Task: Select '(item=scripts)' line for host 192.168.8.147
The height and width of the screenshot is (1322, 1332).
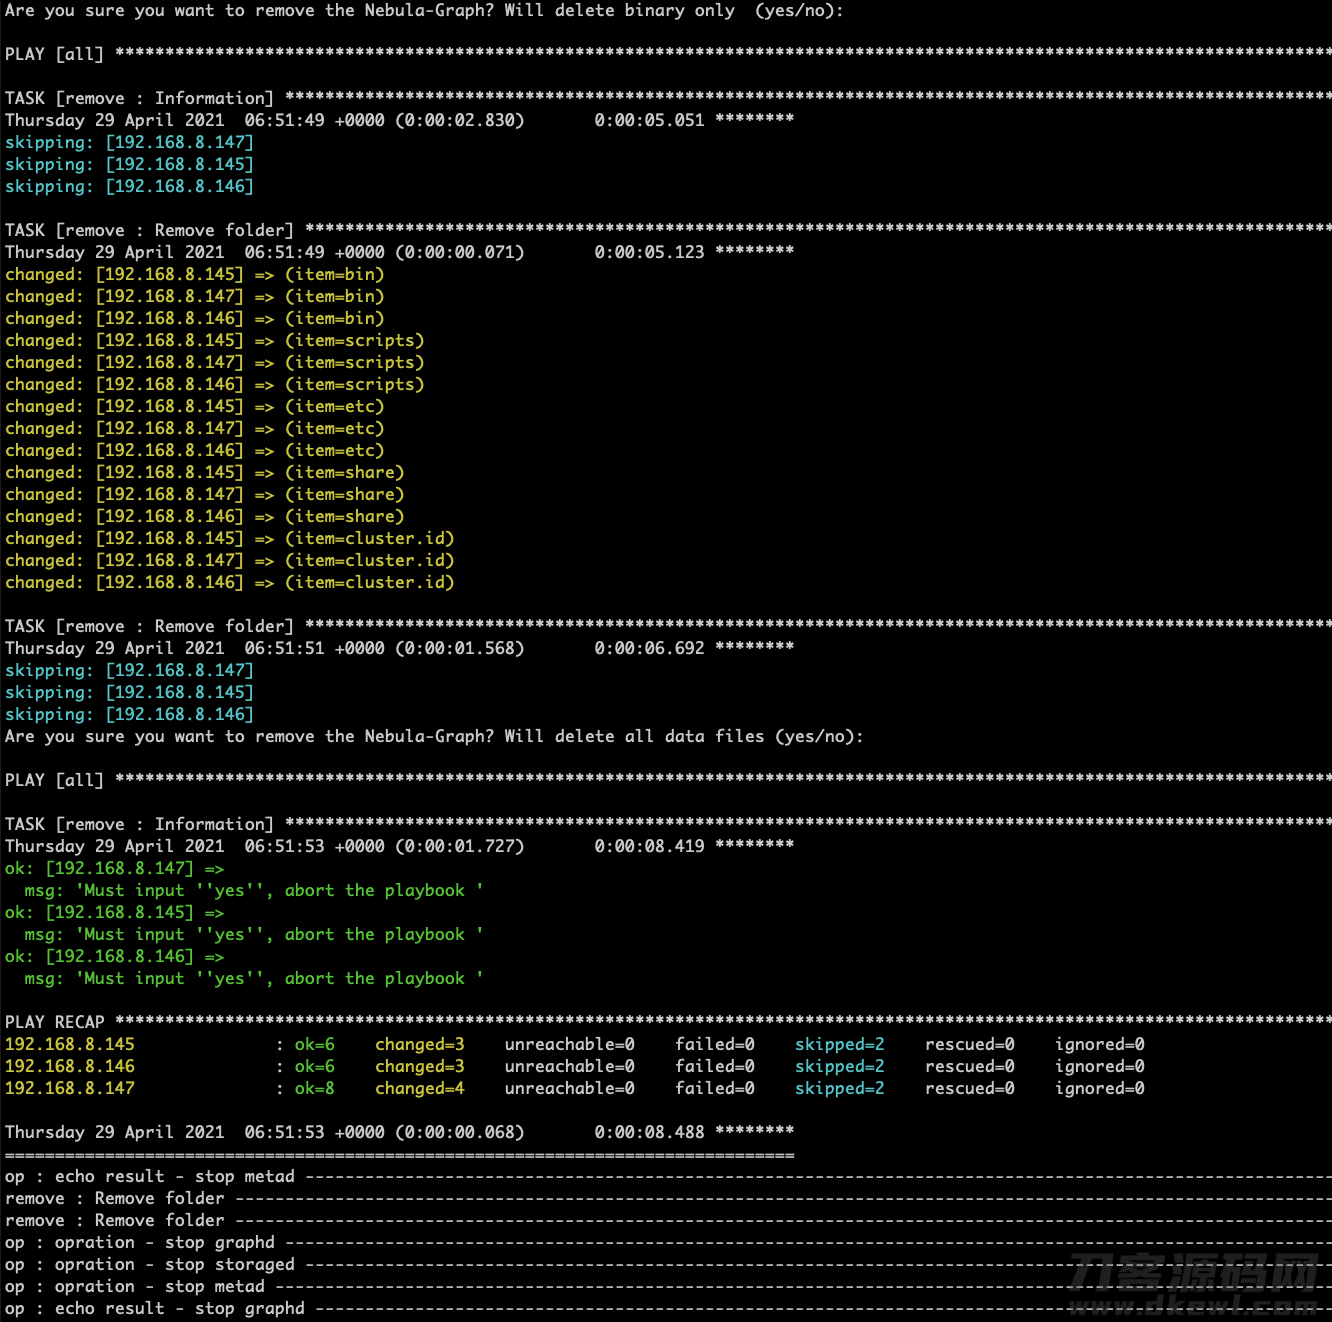Action: pos(215,363)
